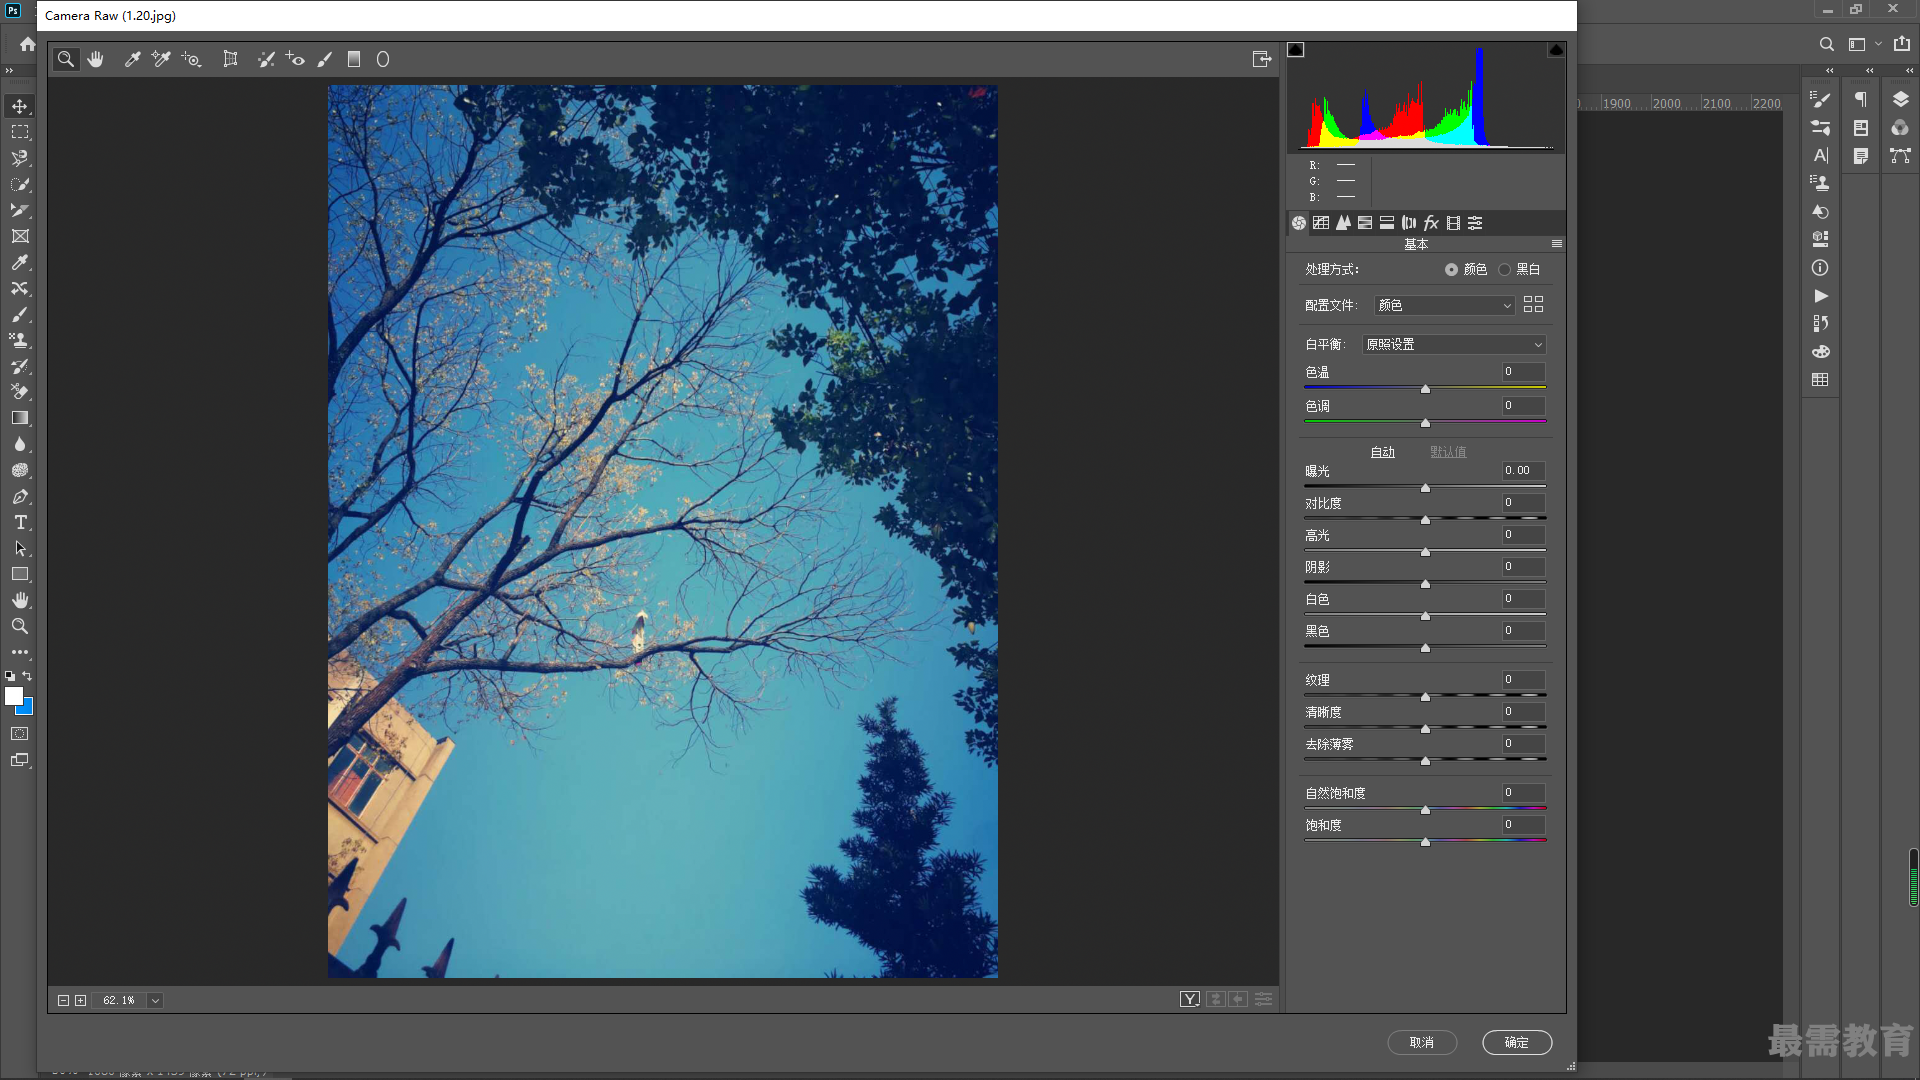
Task: Swap foreground and background colors
Action: pyautogui.click(x=27, y=676)
